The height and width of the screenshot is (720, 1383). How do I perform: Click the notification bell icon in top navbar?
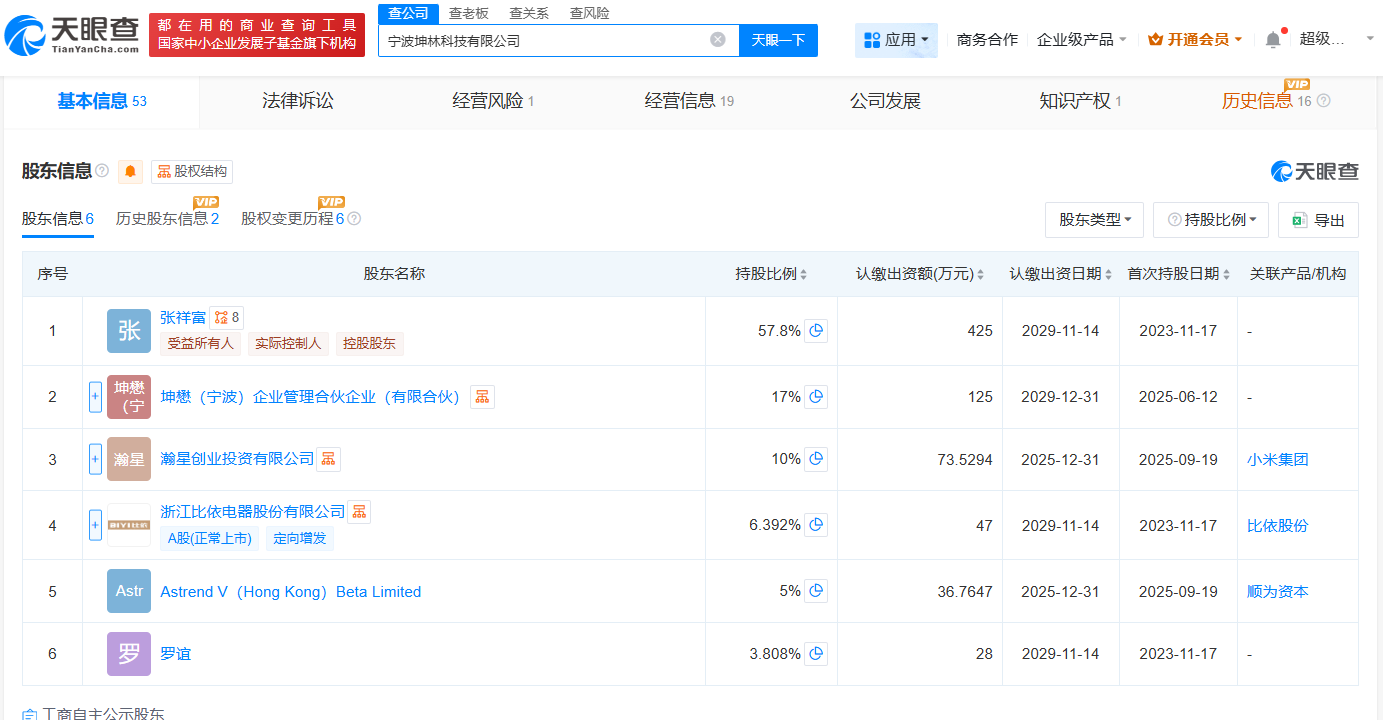[1273, 36]
